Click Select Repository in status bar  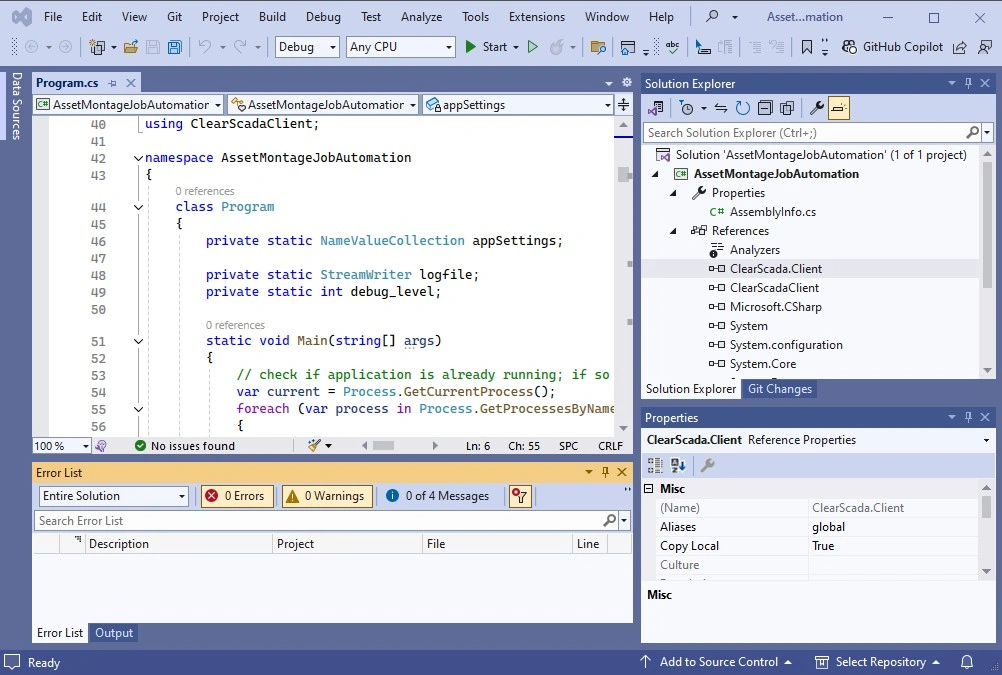click(877, 662)
